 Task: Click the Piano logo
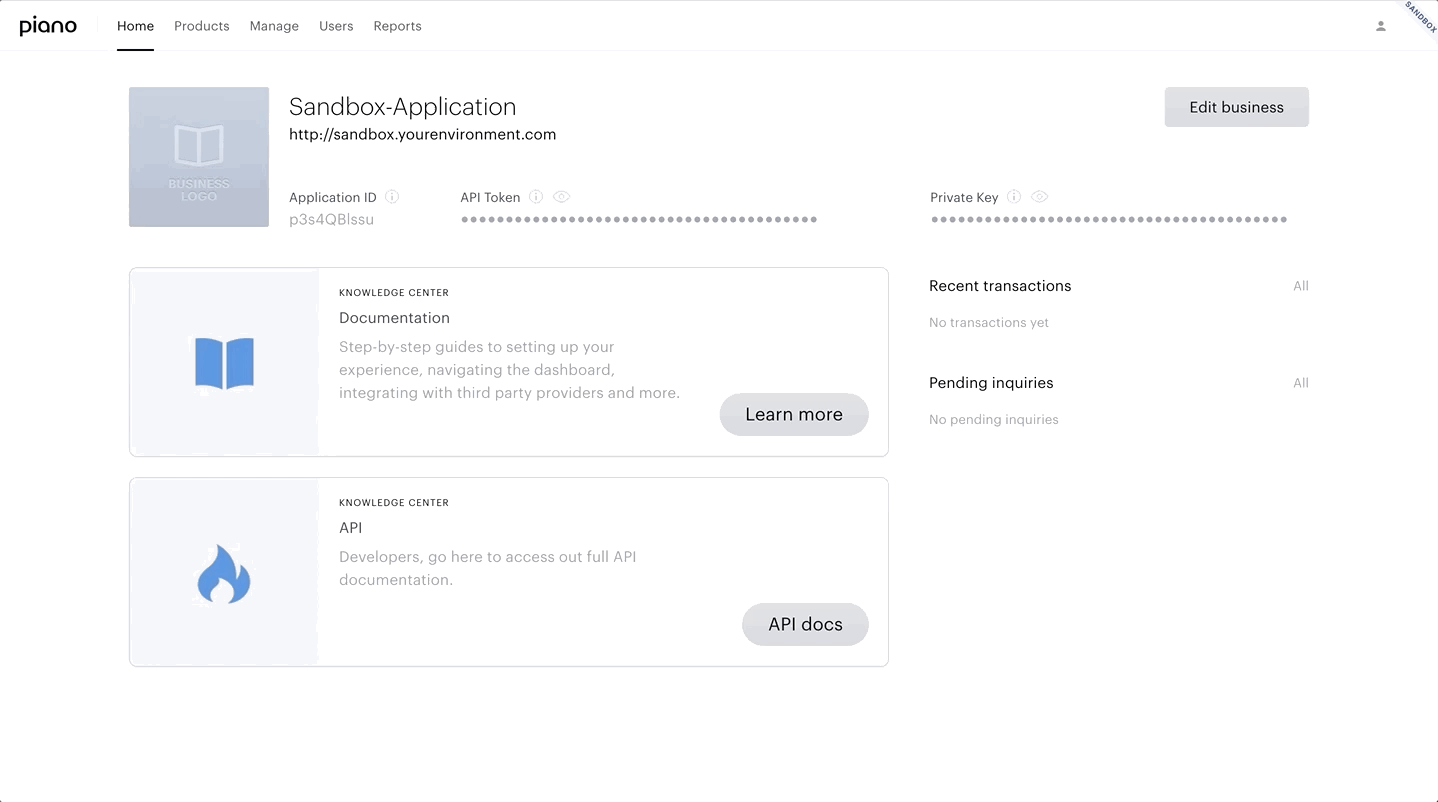(x=48, y=26)
